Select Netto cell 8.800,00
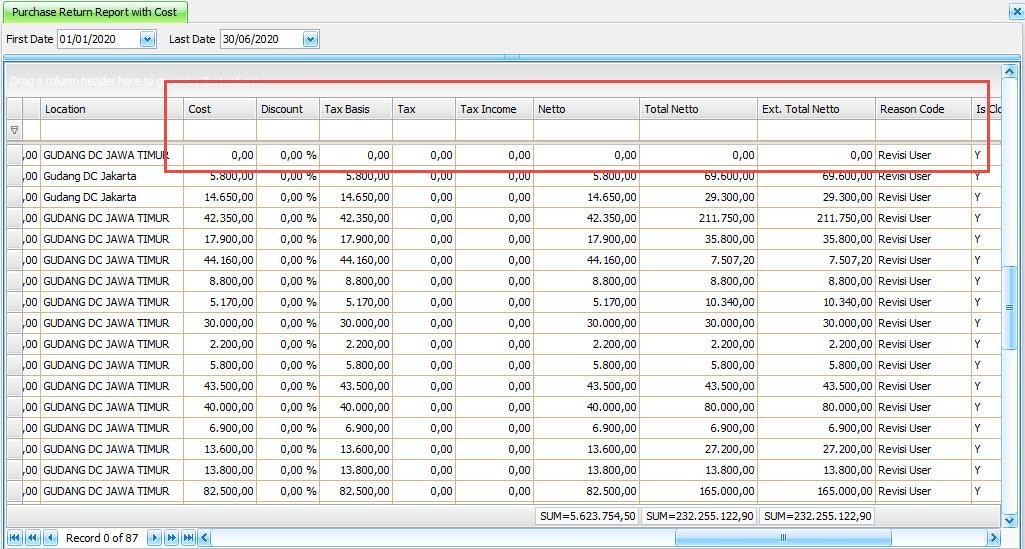Image resolution: width=1025 pixels, height=549 pixels. (586, 281)
